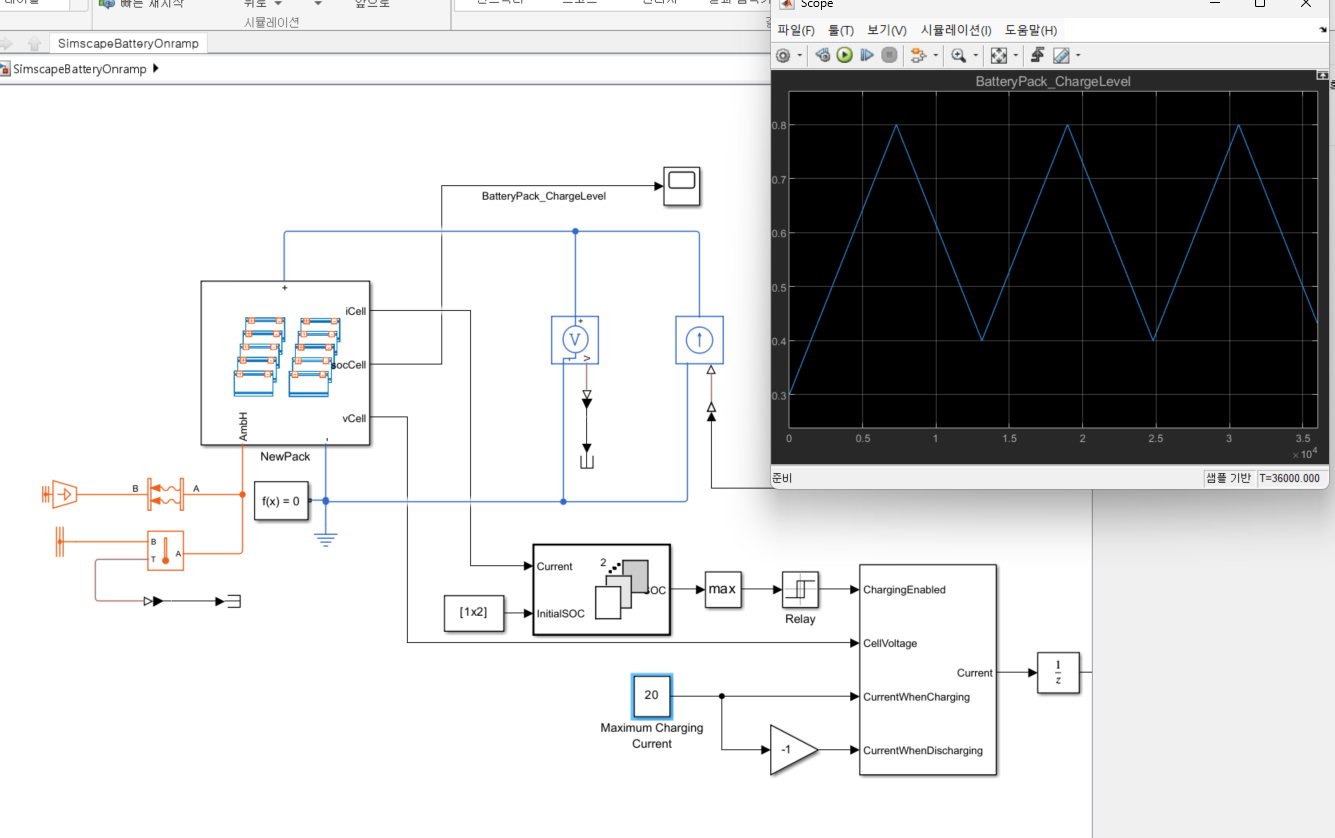
Task: Click the Step Back icon in Scope
Action: pos(823,55)
